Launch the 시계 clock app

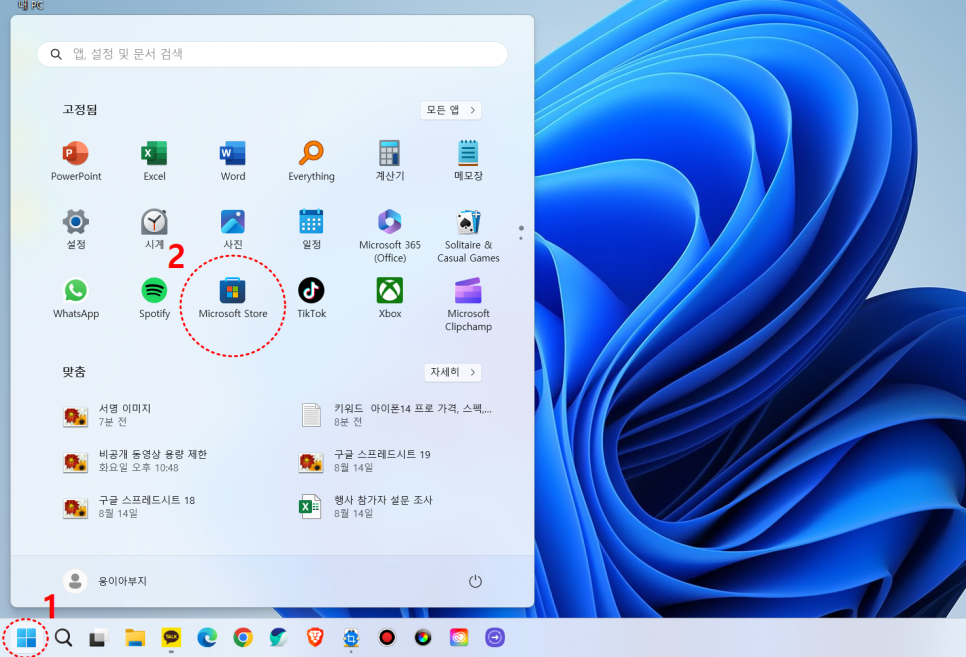pyautogui.click(x=154, y=229)
